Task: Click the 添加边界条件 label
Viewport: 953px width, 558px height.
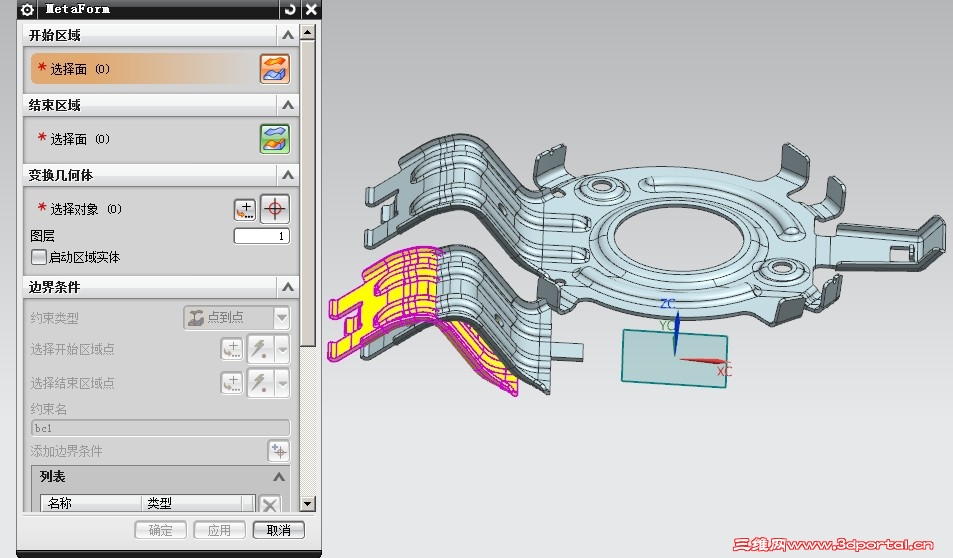Action: 66,451
